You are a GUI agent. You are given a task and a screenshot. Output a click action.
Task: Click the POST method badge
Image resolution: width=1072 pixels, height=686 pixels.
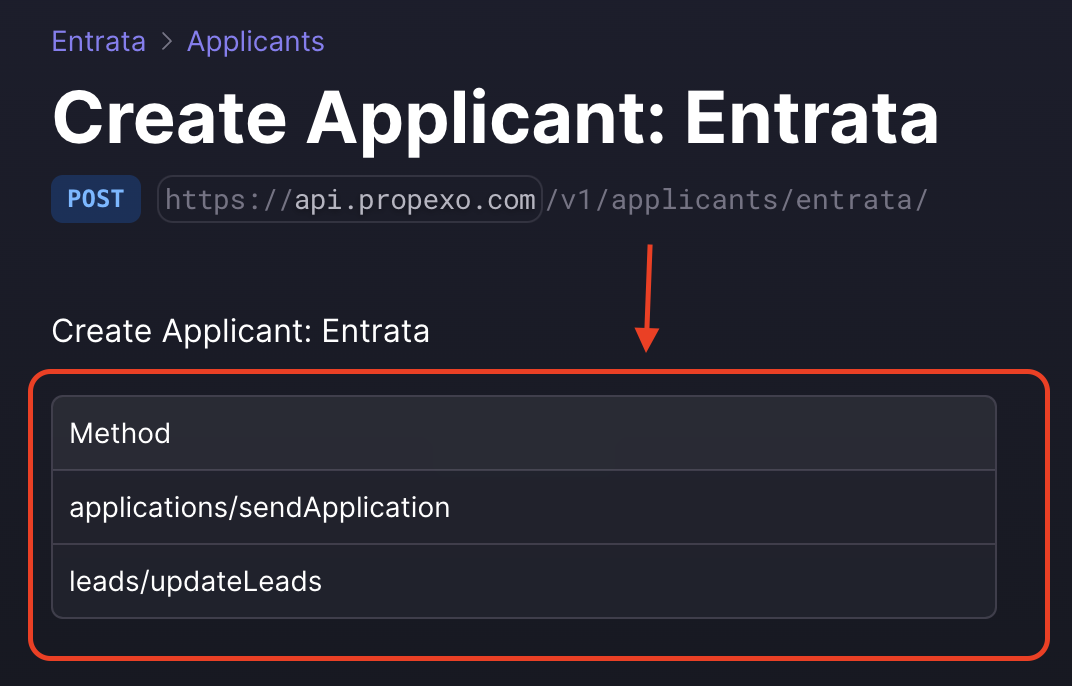95,198
